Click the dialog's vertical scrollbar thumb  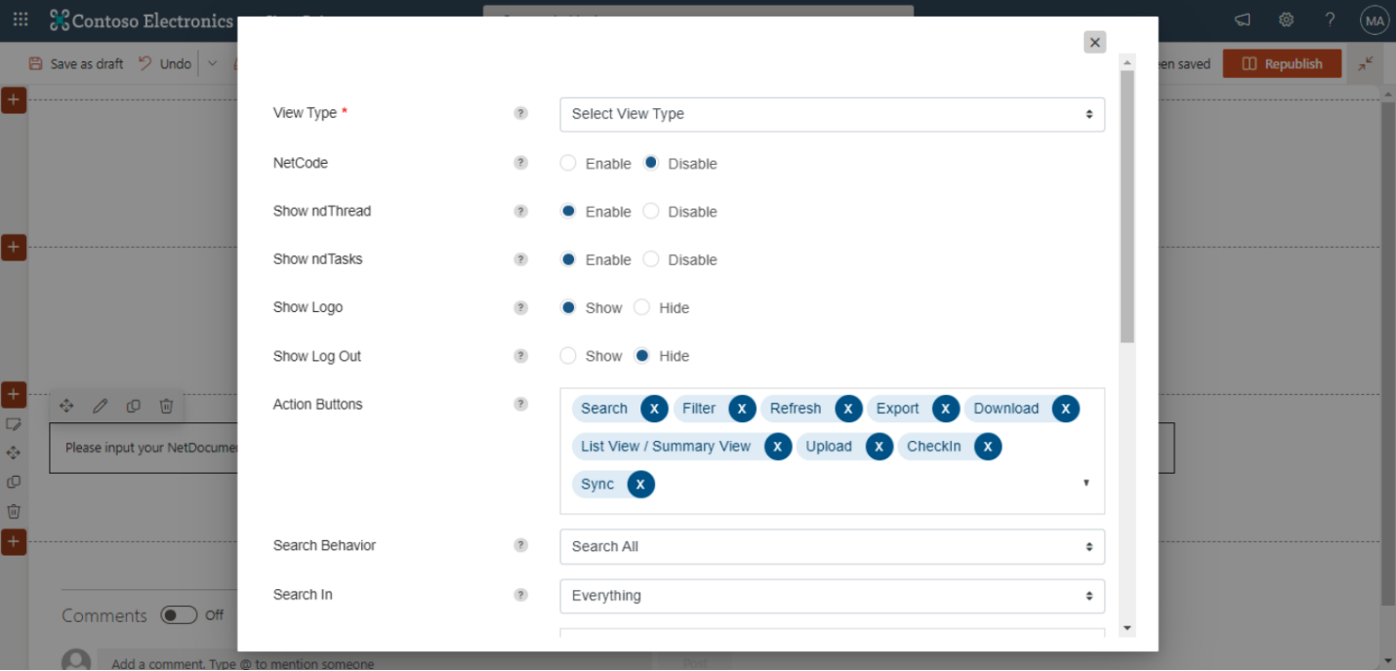[1127, 206]
